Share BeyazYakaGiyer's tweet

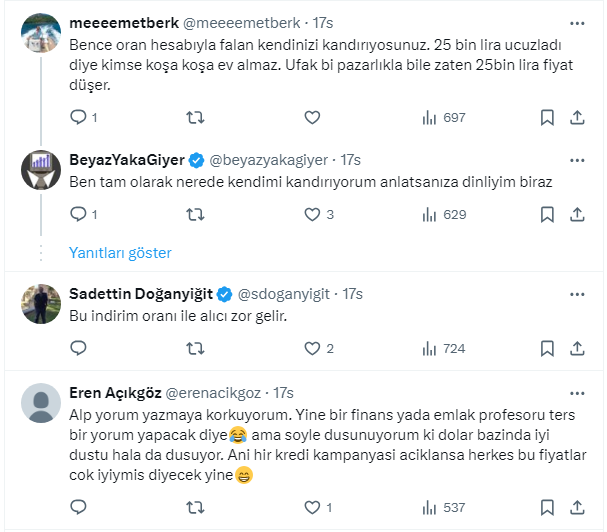577,214
